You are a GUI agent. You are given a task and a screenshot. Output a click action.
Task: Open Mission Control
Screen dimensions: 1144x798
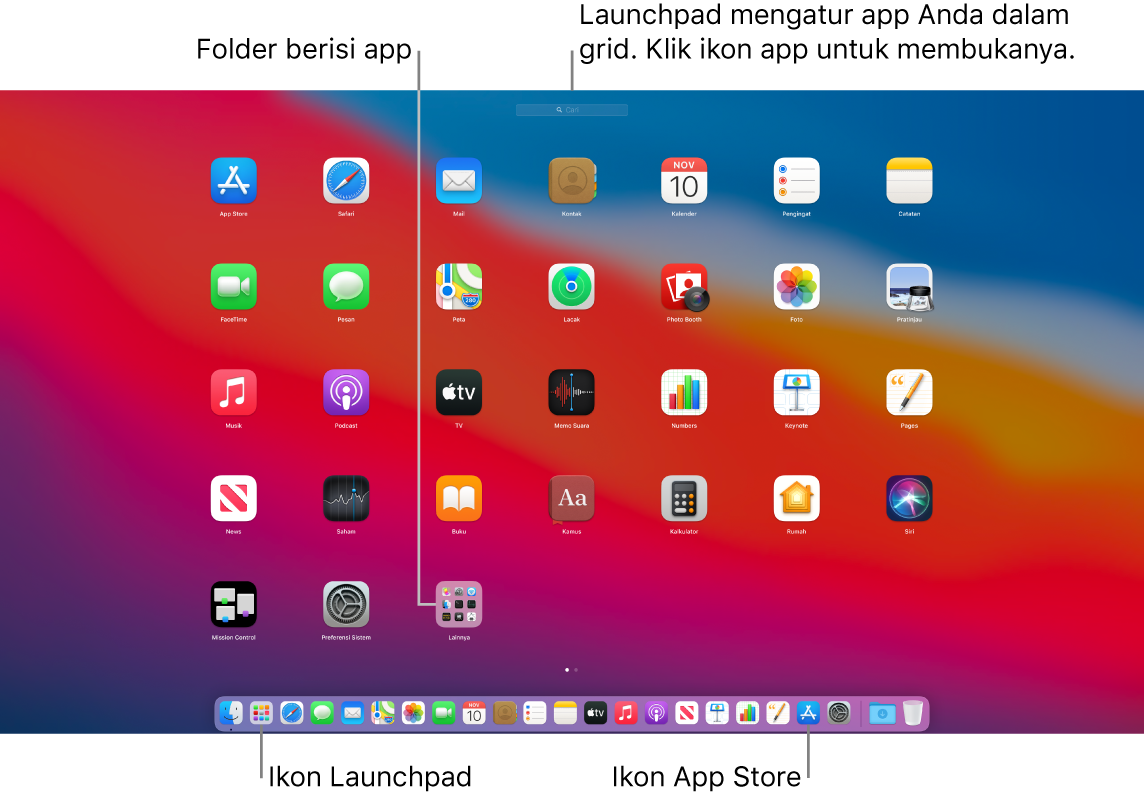(x=233, y=604)
